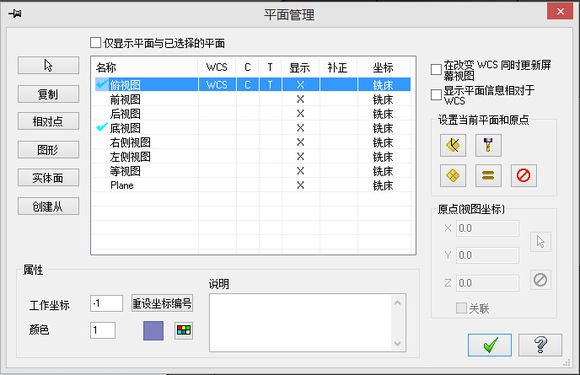The height and width of the screenshot is (375, 580).
Task: Click the 坐标 column header
Action: click(x=384, y=67)
